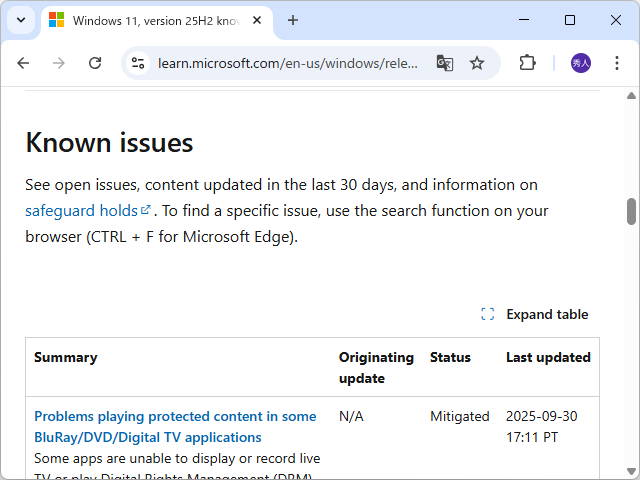Viewport: 640px width, 480px height.
Task: Open new tab with plus button
Action: pos(293,20)
